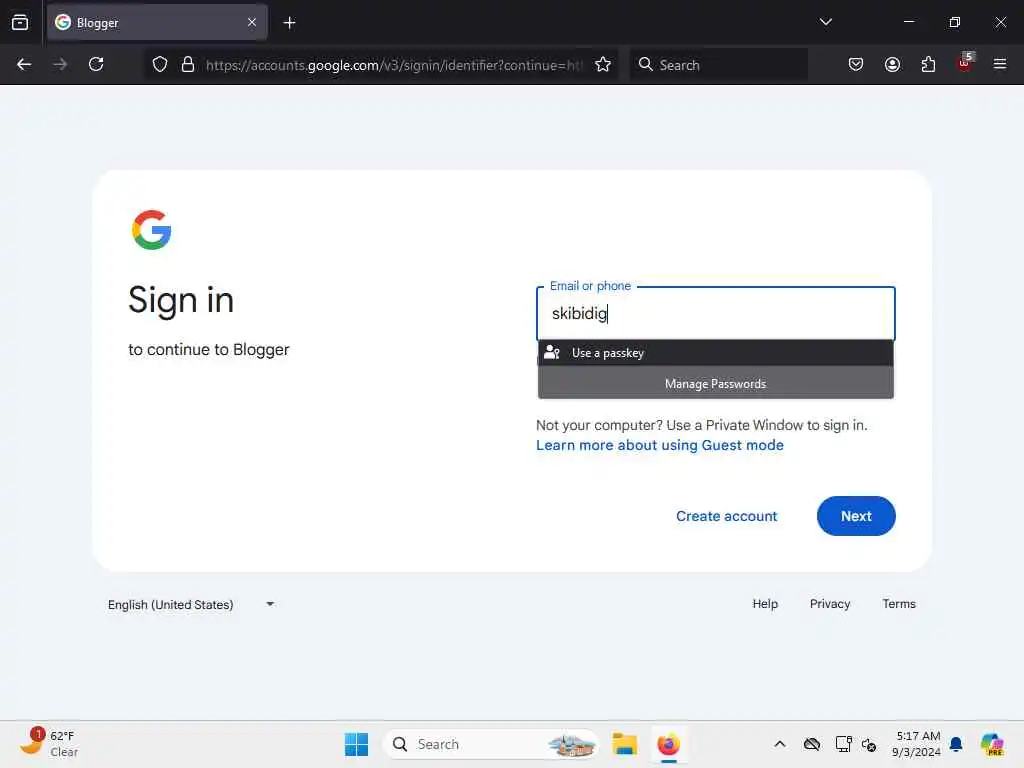Click the address bar URL
Image resolution: width=1024 pixels, height=768 pixels.
(394, 65)
